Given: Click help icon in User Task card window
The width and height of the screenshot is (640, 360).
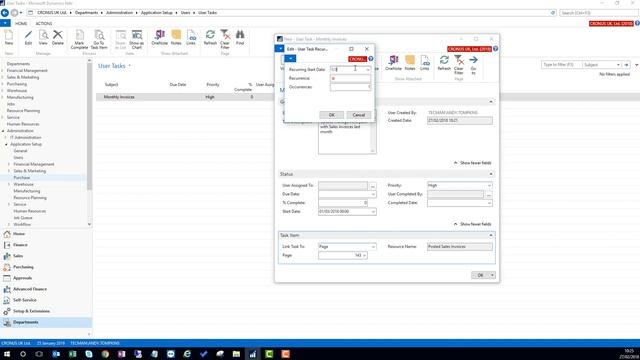Looking at the screenshot, I should click(x=496, y=49).
